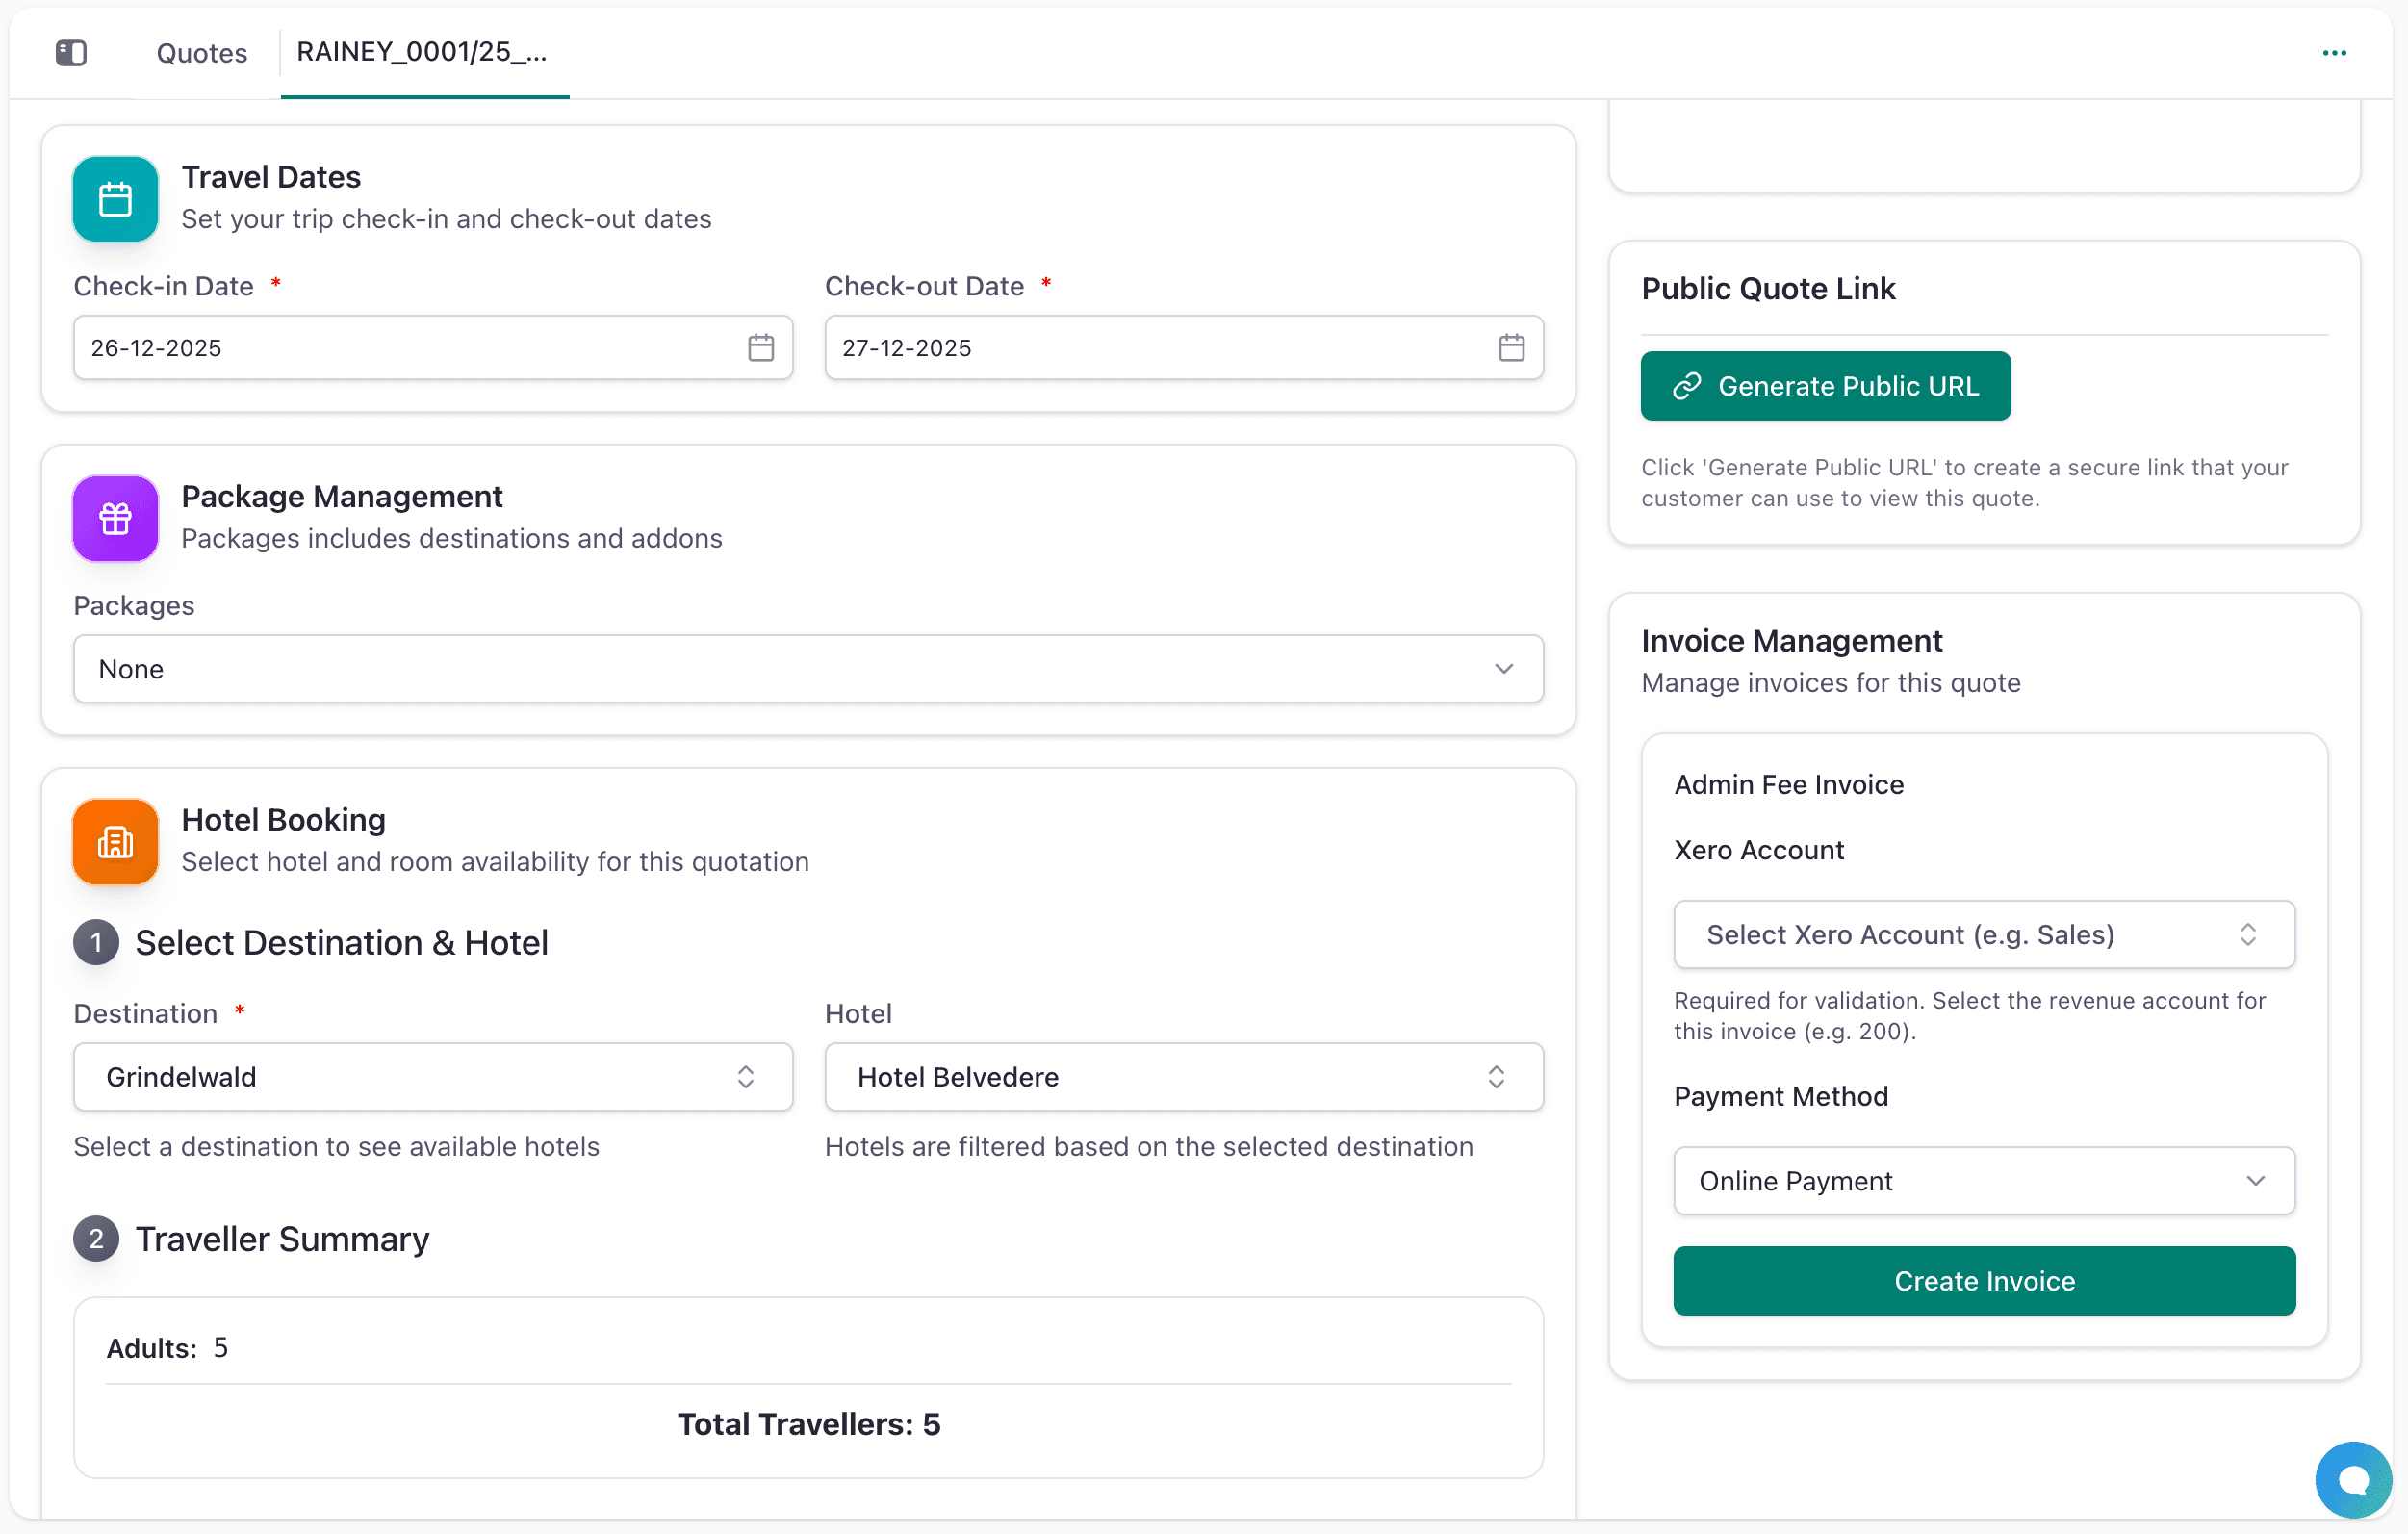Click the Create Invoice button
Image resolution: width=2408 pixels, height=1534 pixels.
pyautogui.click(x=1983, y=1280)
